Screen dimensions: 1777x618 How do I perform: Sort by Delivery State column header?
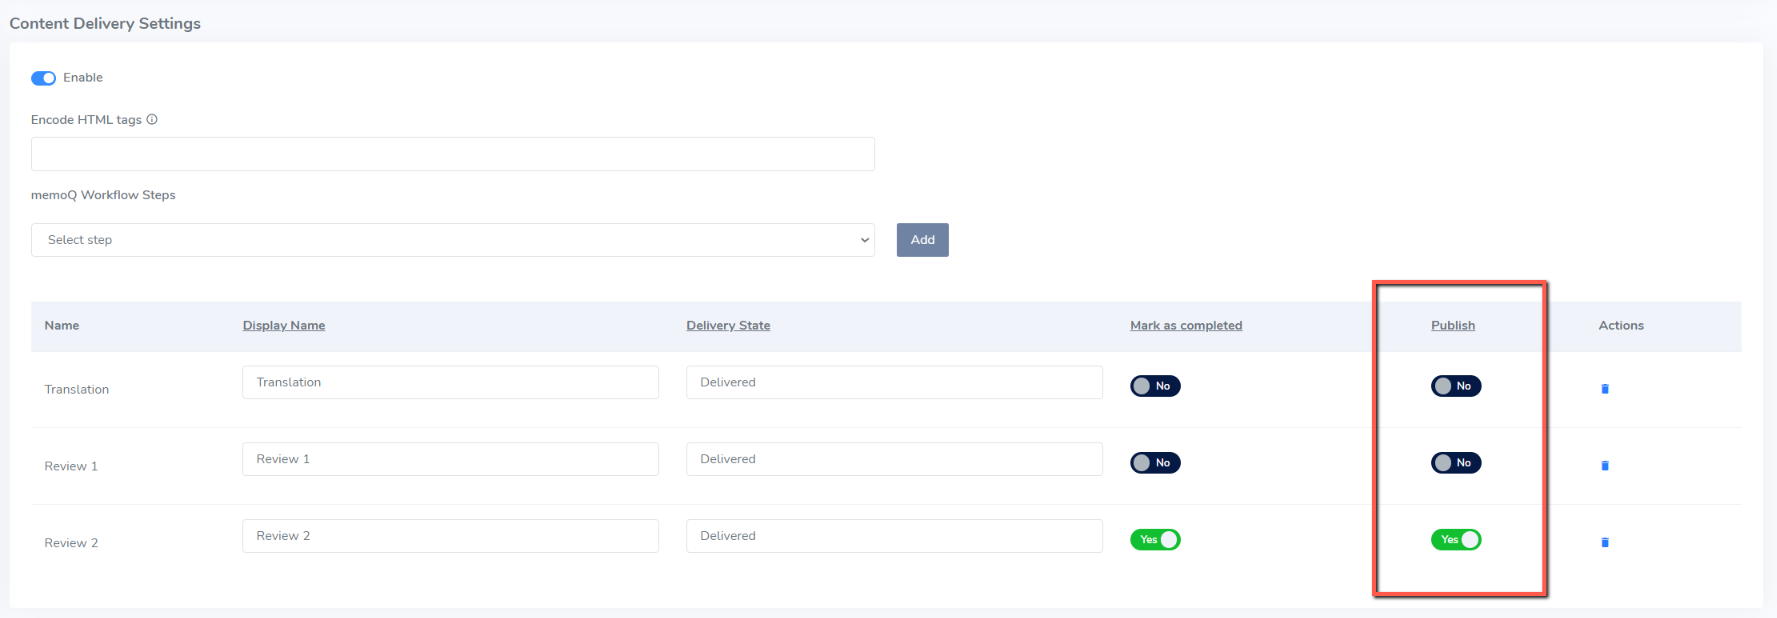coord(728,326)
